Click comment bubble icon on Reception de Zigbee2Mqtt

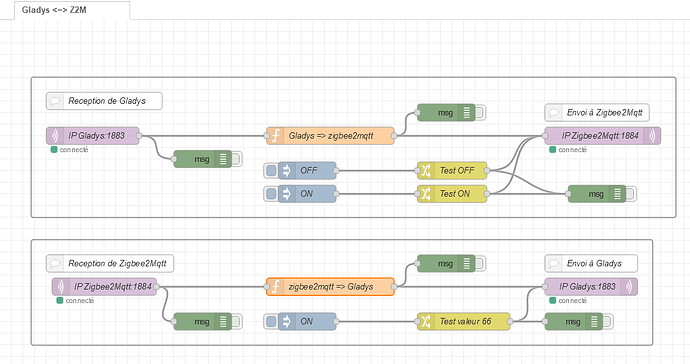coord(55,264)
